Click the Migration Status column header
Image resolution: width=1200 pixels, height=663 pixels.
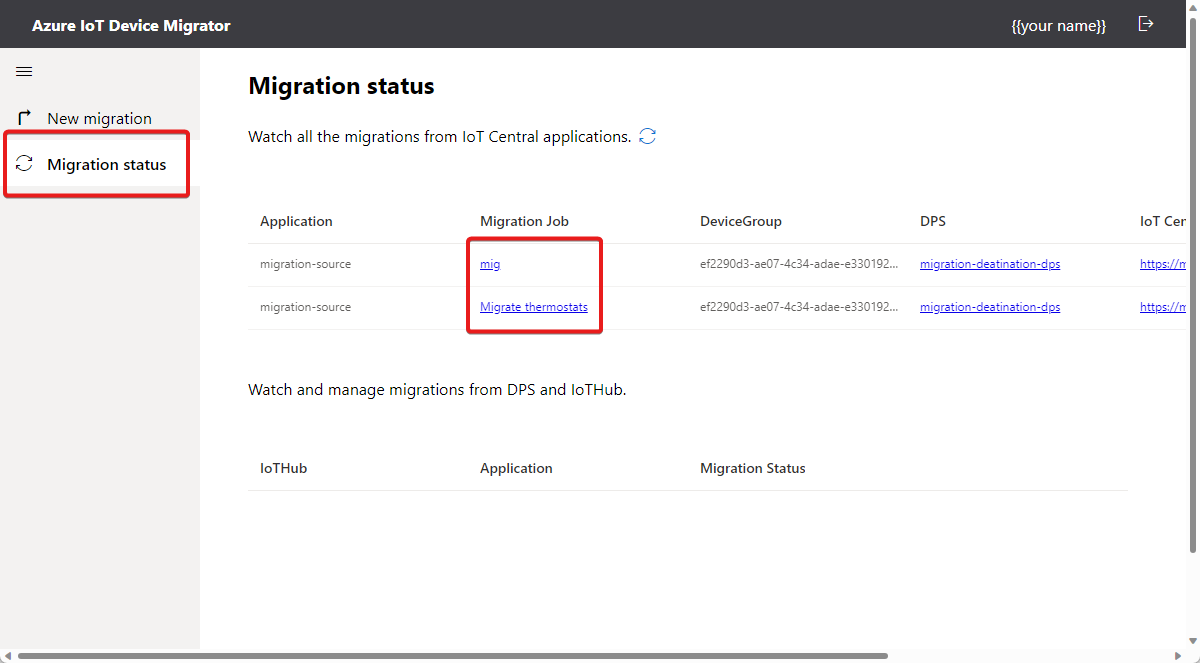click(752, 468)
